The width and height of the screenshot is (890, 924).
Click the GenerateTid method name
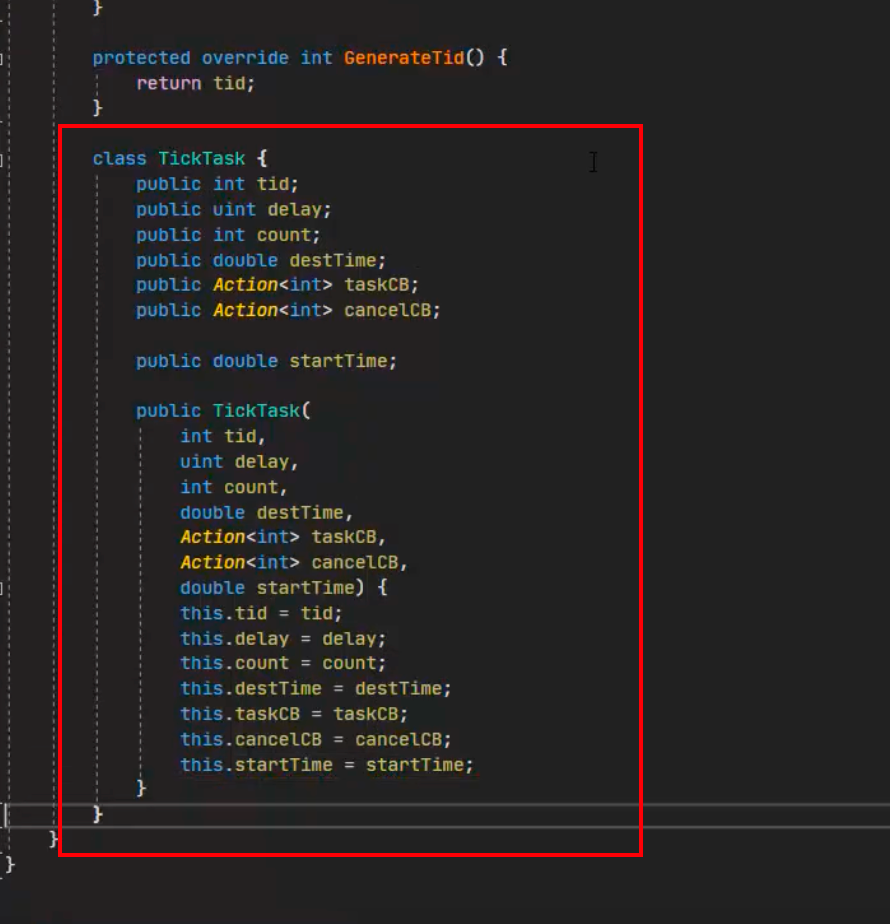click(x=404, y=58)
